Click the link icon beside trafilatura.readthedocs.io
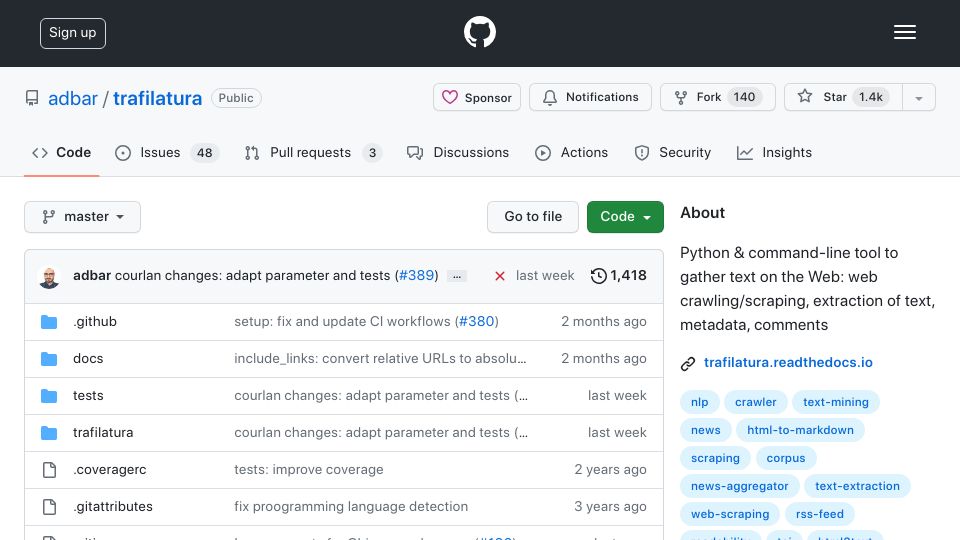The image size is (960, 540). (x=688, y=364)
